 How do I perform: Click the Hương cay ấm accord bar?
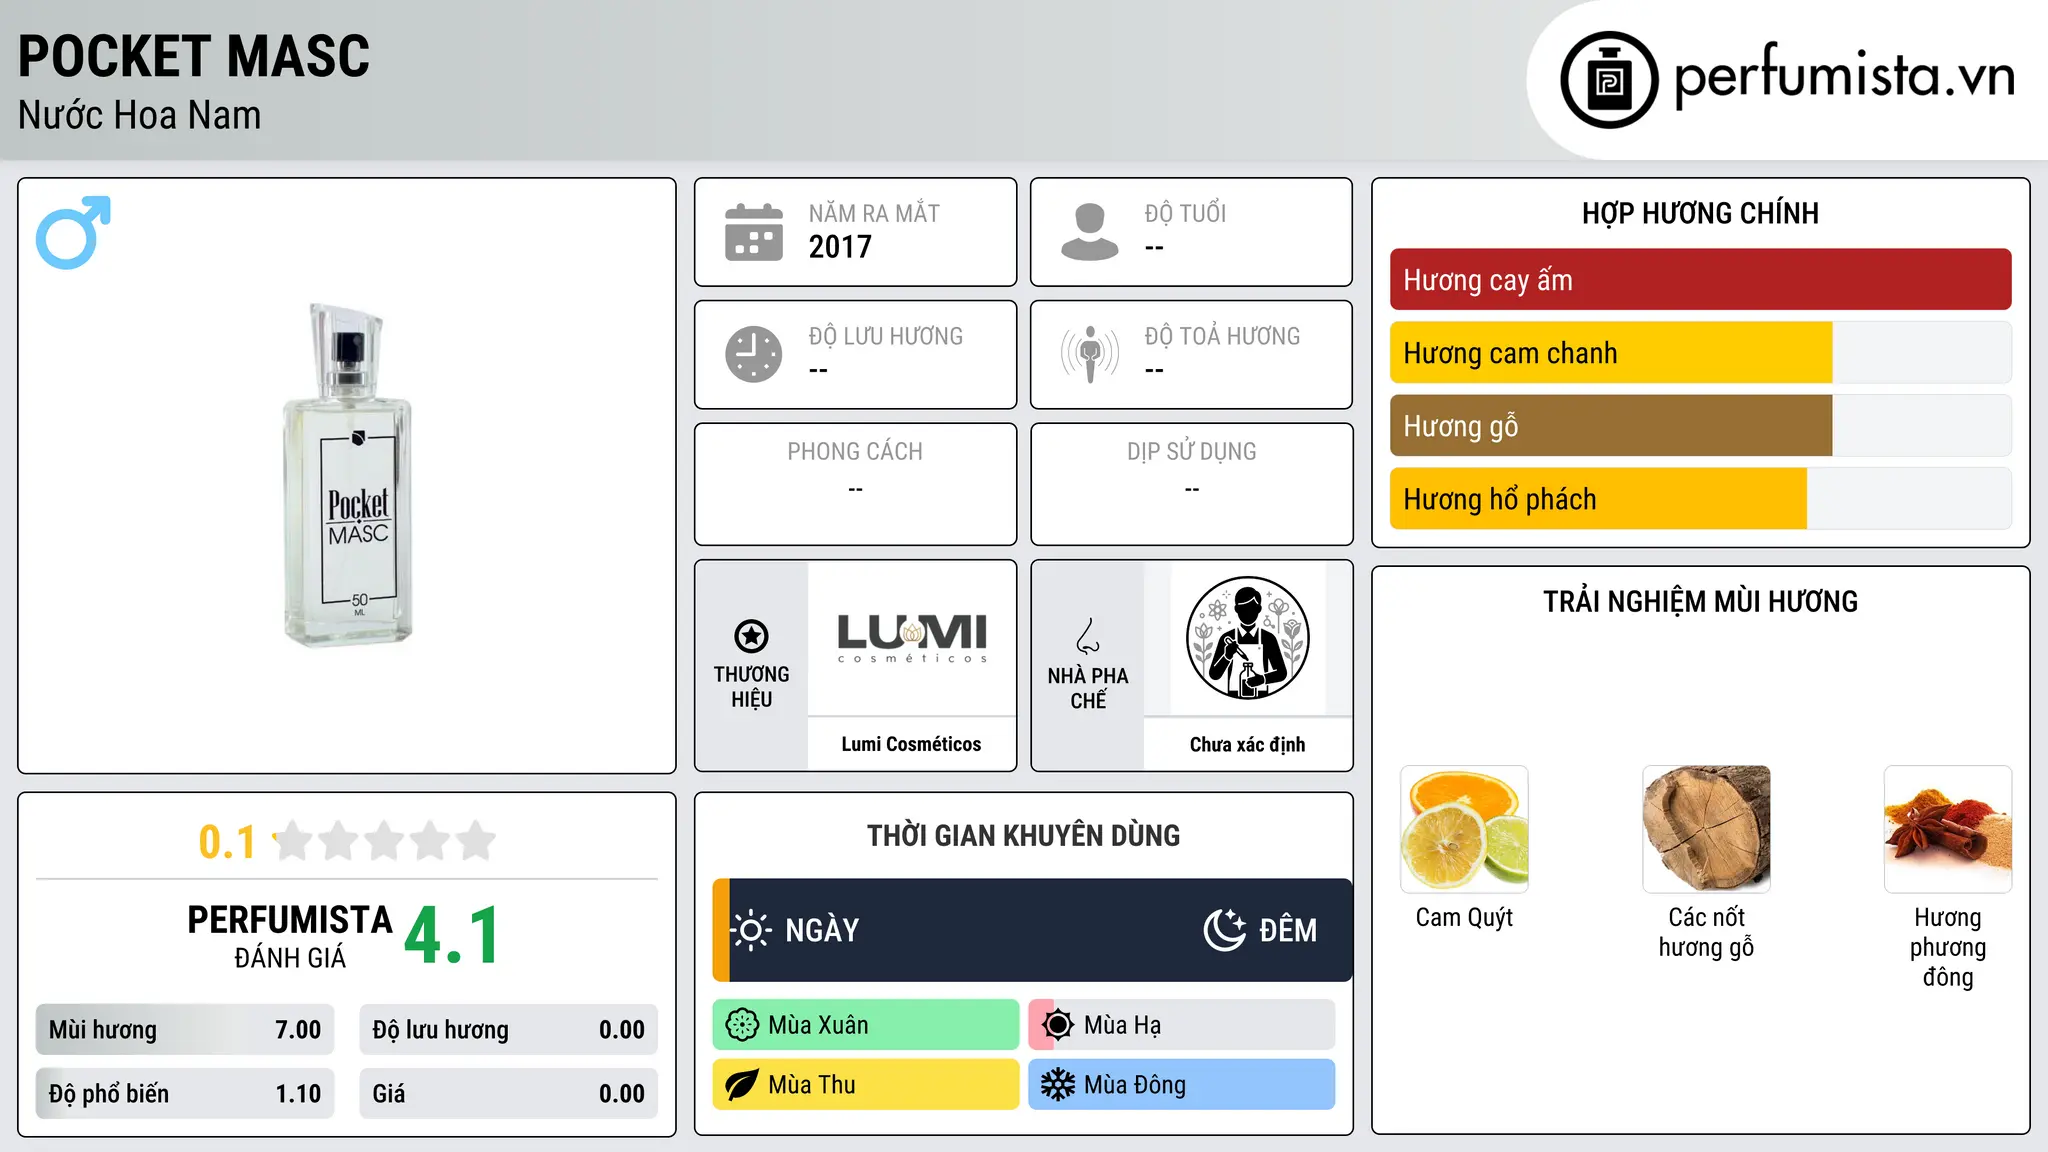pyautogui.click(x=1700, y=280)
